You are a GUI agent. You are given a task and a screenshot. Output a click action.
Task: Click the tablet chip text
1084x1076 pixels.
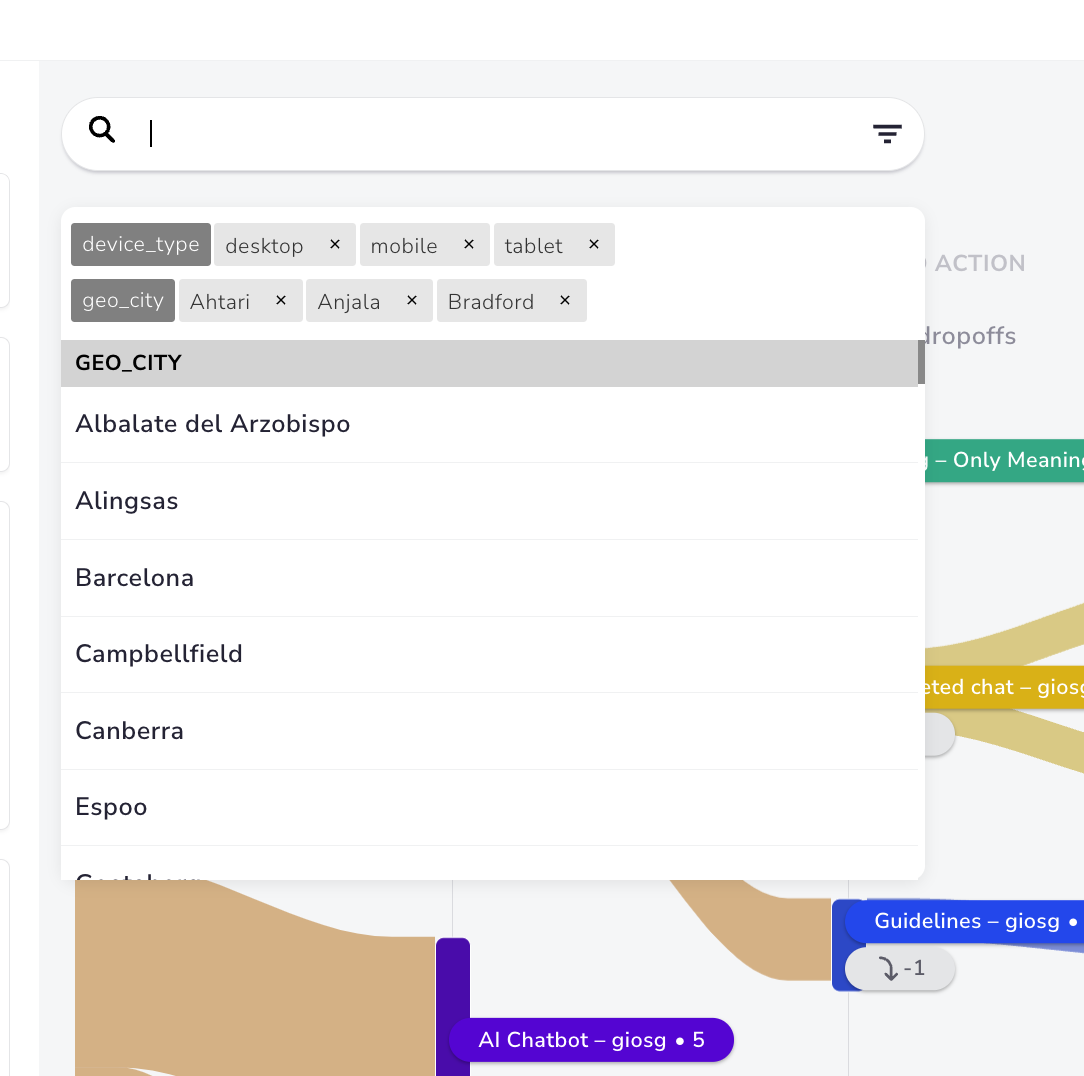pos(534,245)
